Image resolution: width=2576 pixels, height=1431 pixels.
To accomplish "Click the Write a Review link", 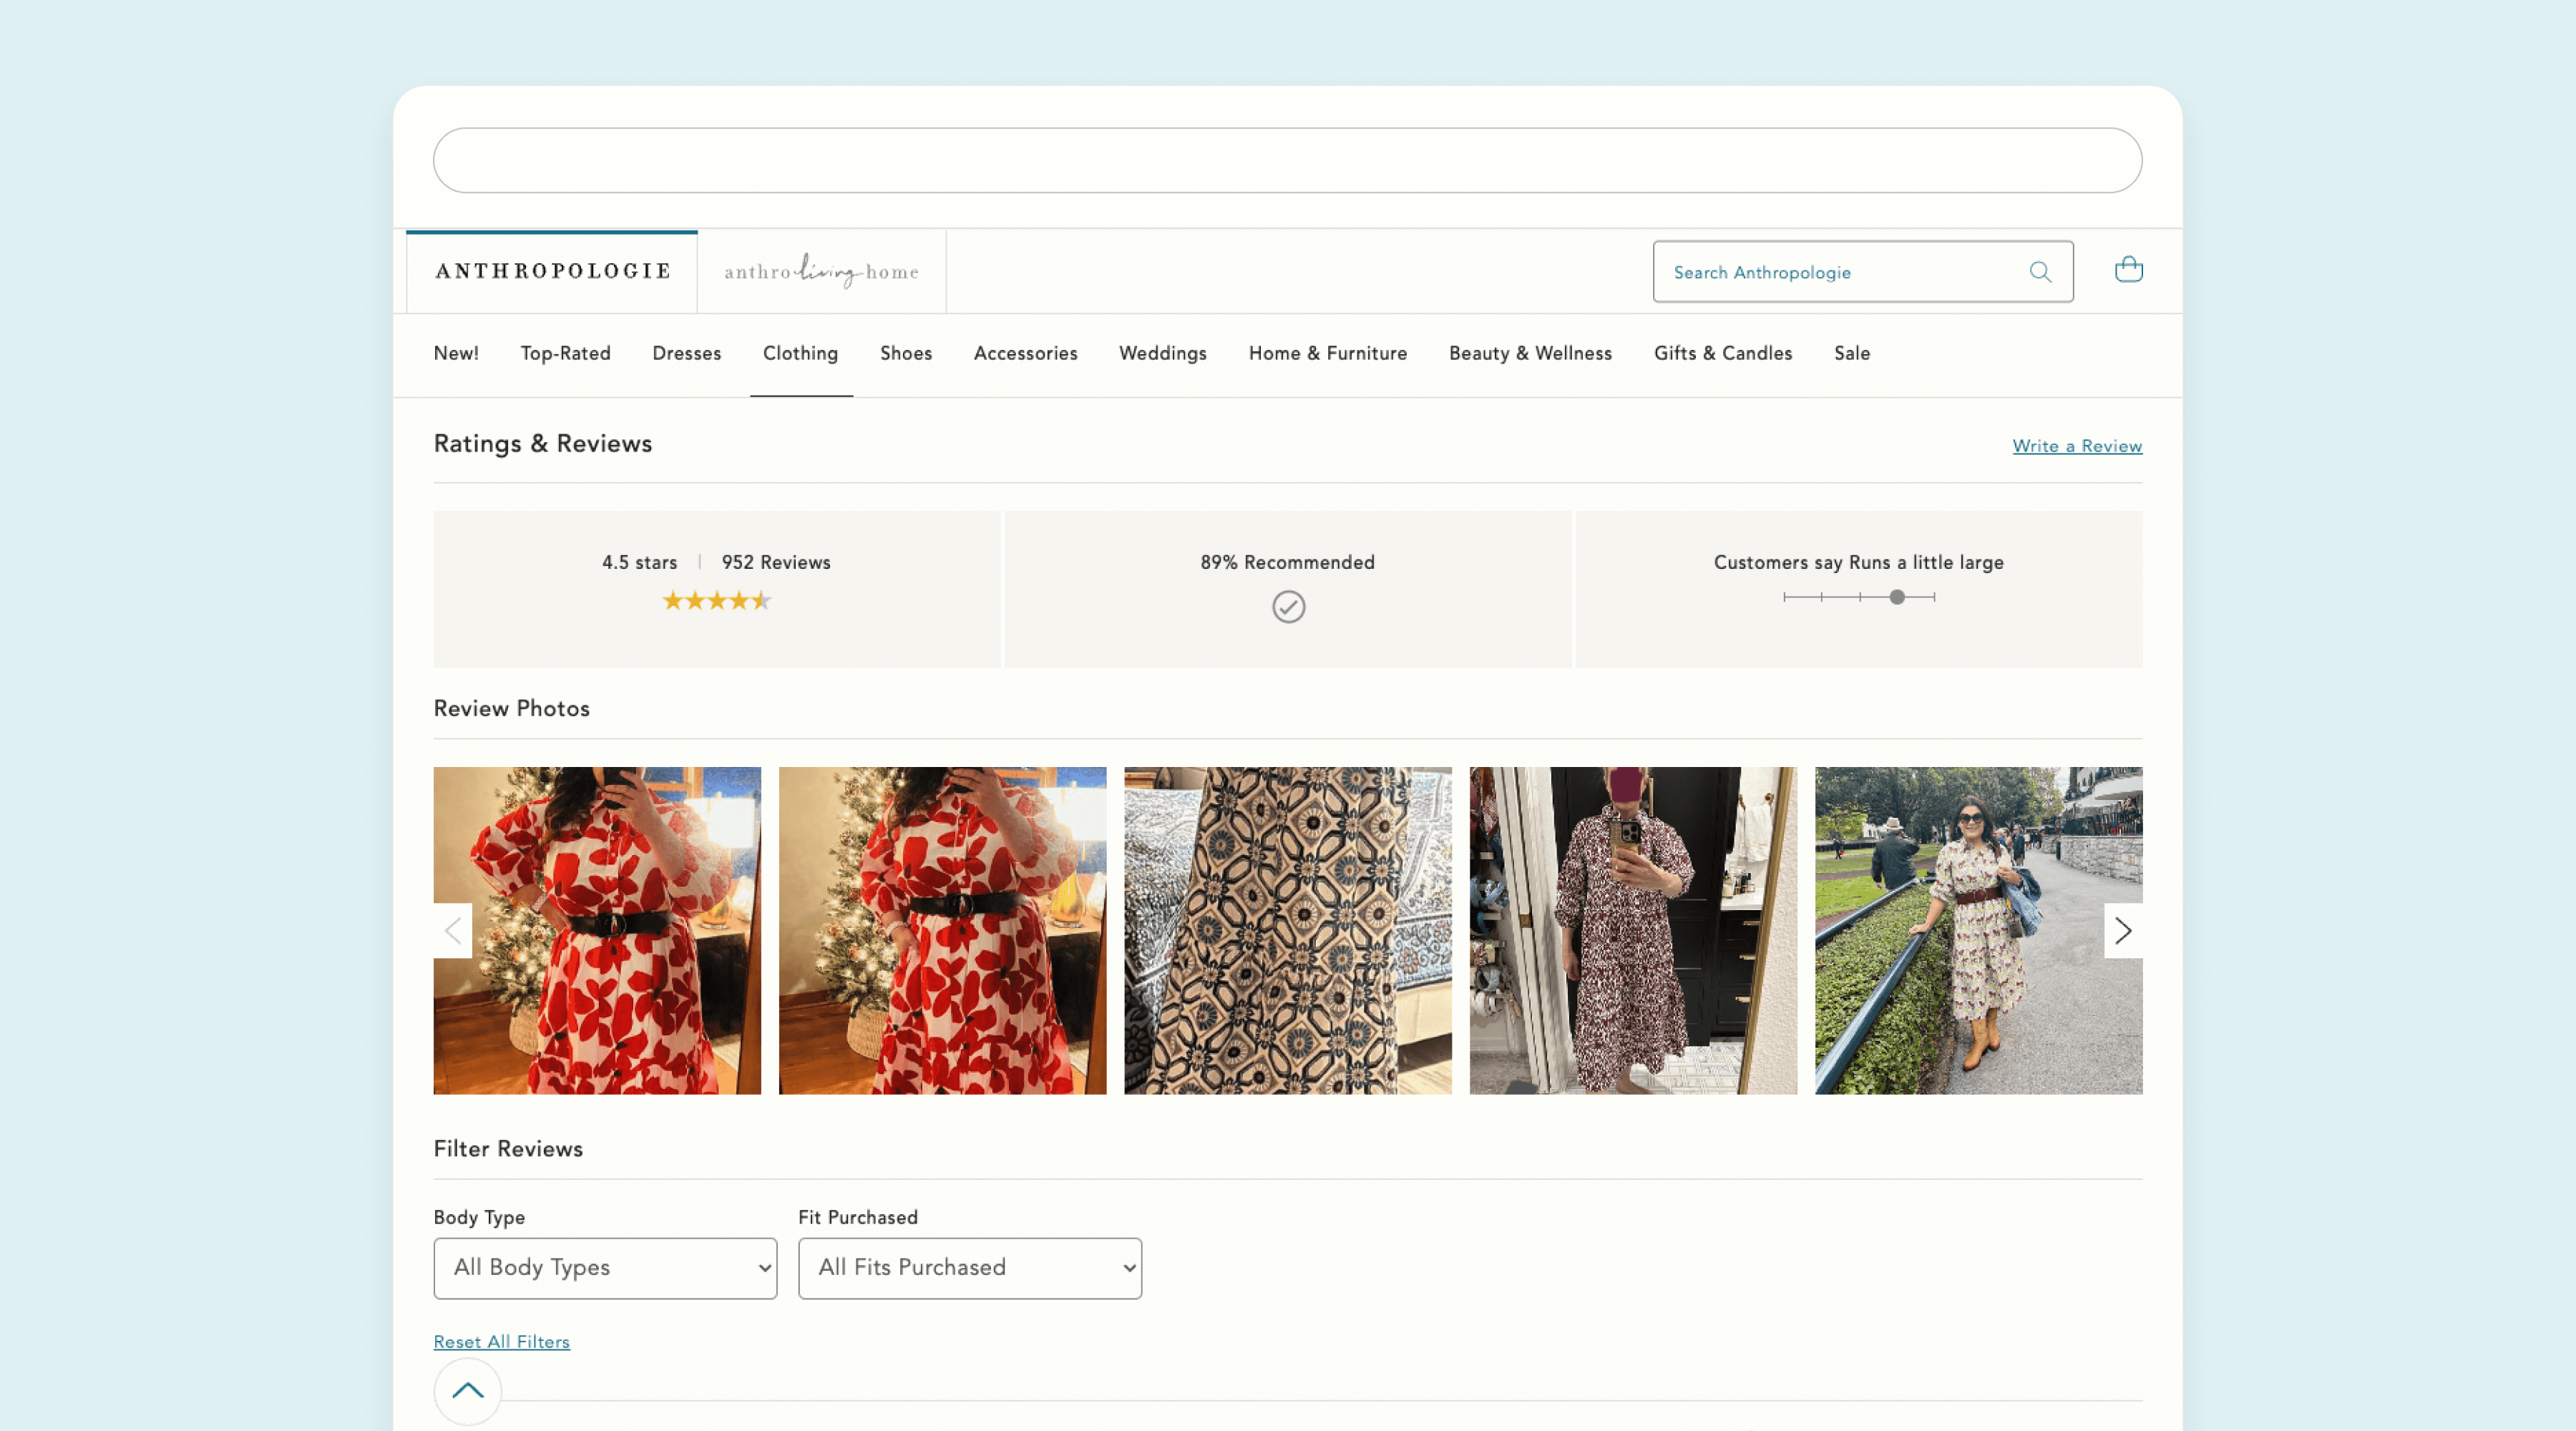I will [2076, 446].
